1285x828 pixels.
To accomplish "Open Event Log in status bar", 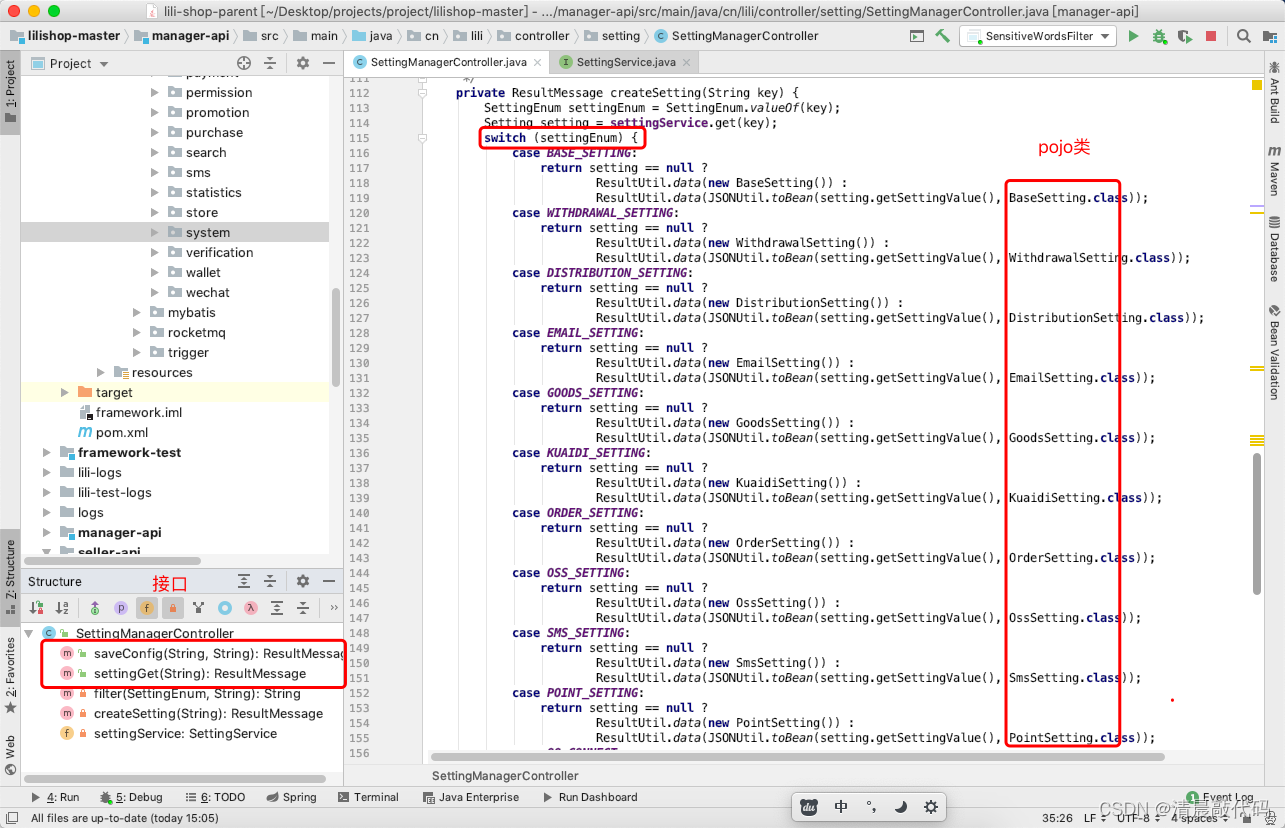I will [1220, 798].
